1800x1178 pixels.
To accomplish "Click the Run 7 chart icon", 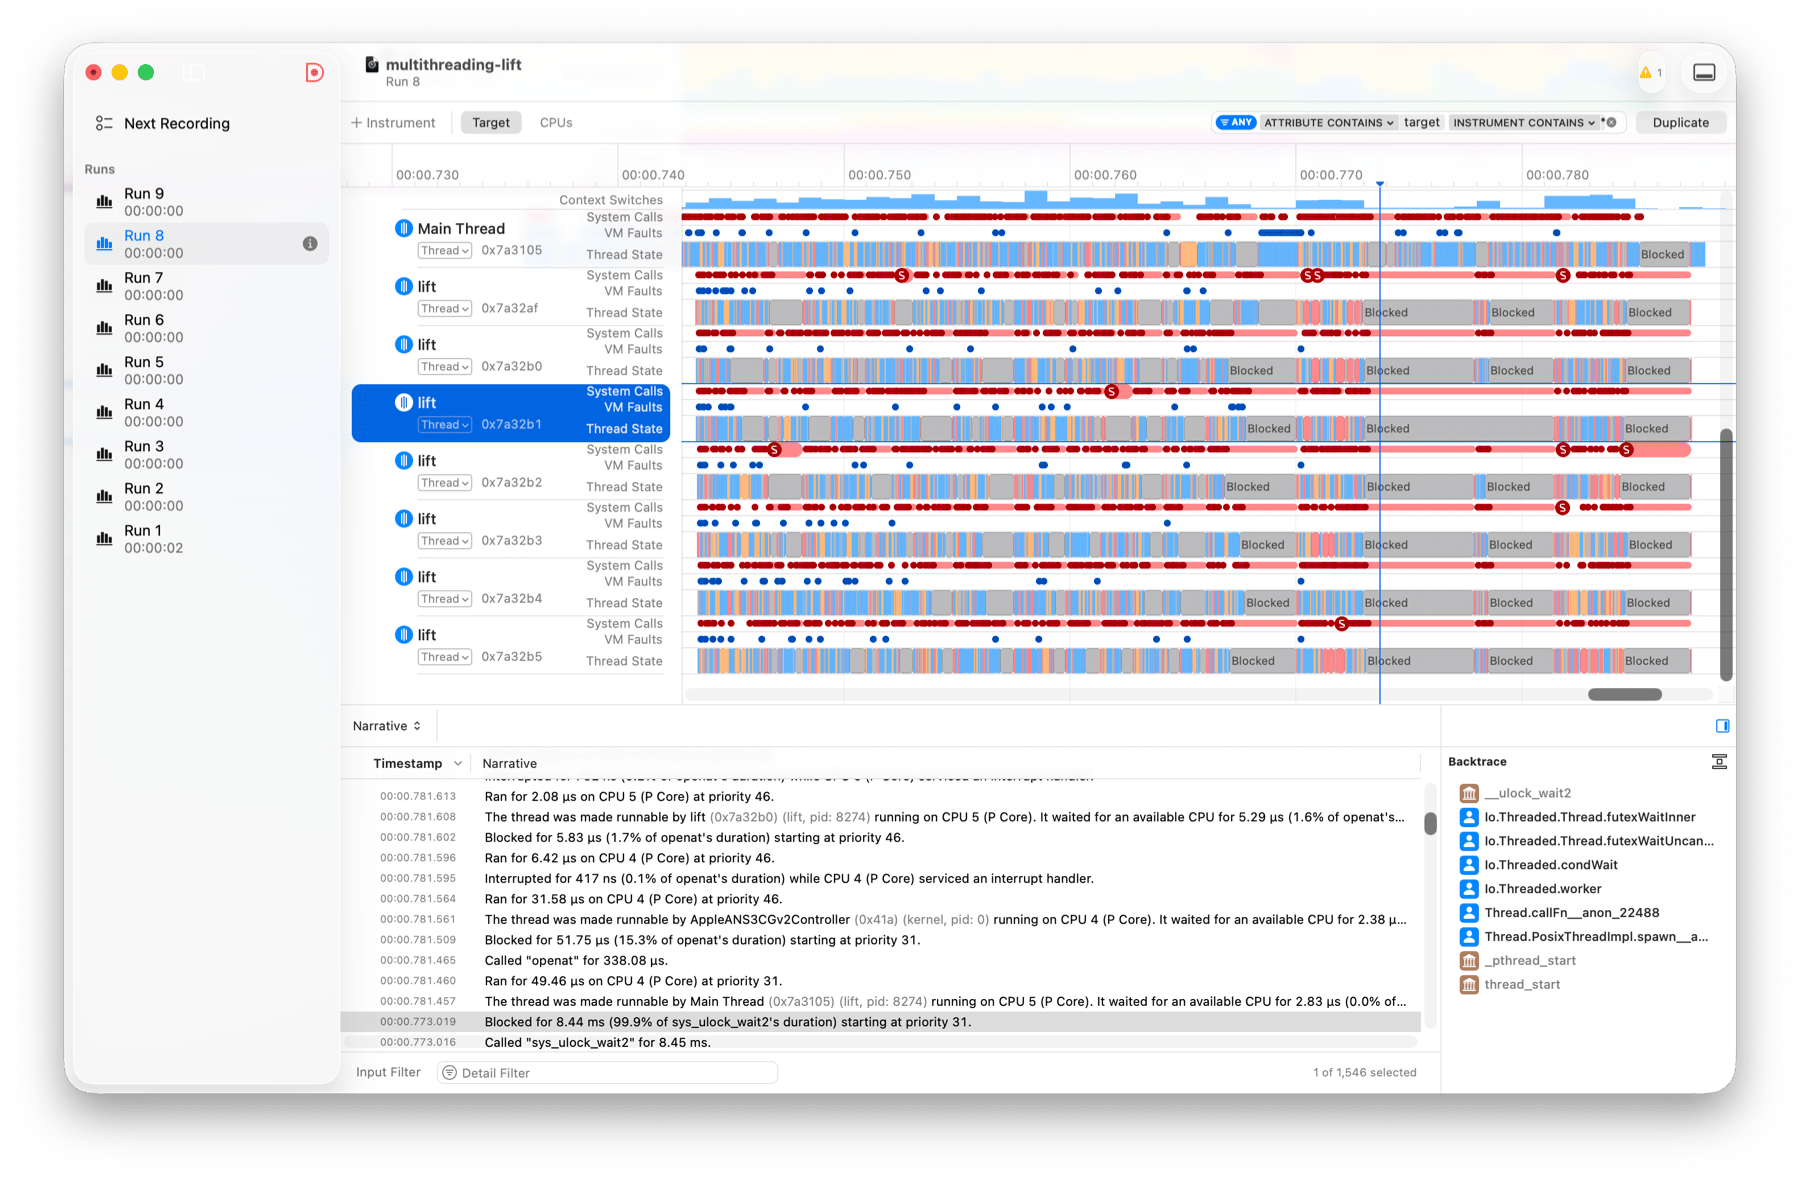I will (104, 285).
